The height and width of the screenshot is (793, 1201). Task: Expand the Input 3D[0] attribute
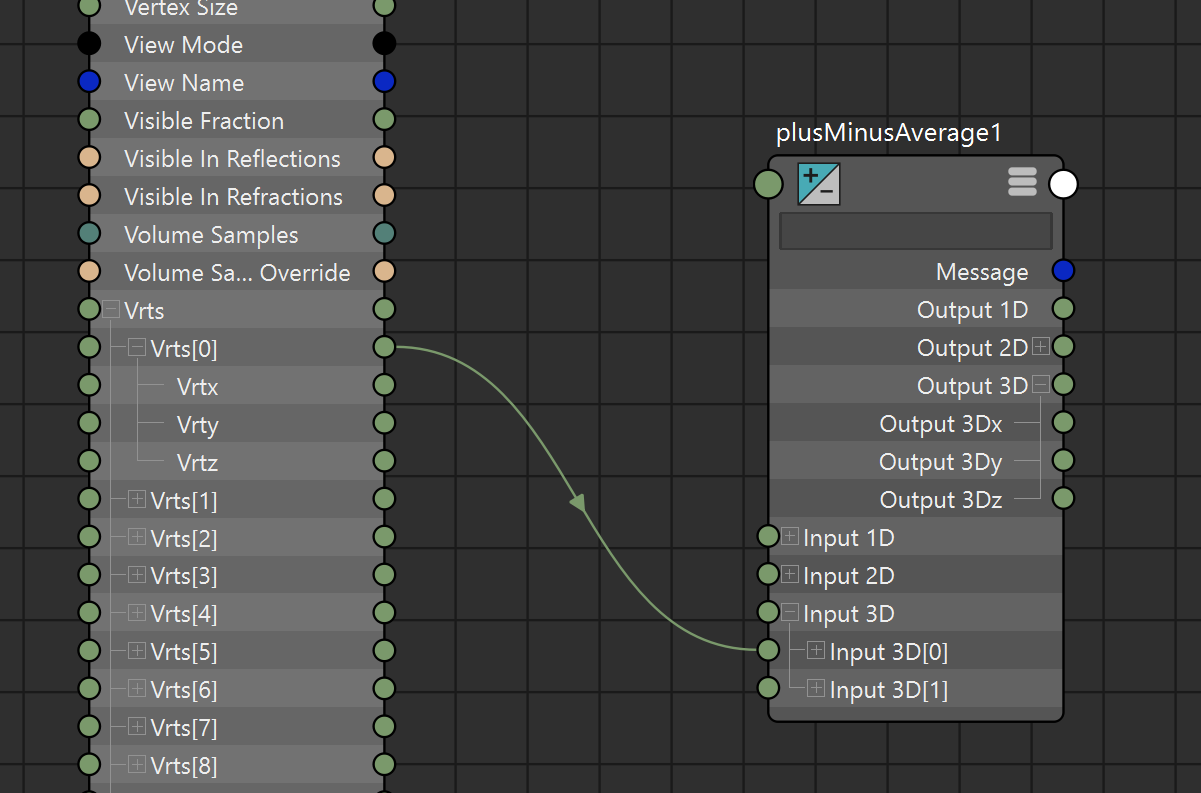click(816, 651)
